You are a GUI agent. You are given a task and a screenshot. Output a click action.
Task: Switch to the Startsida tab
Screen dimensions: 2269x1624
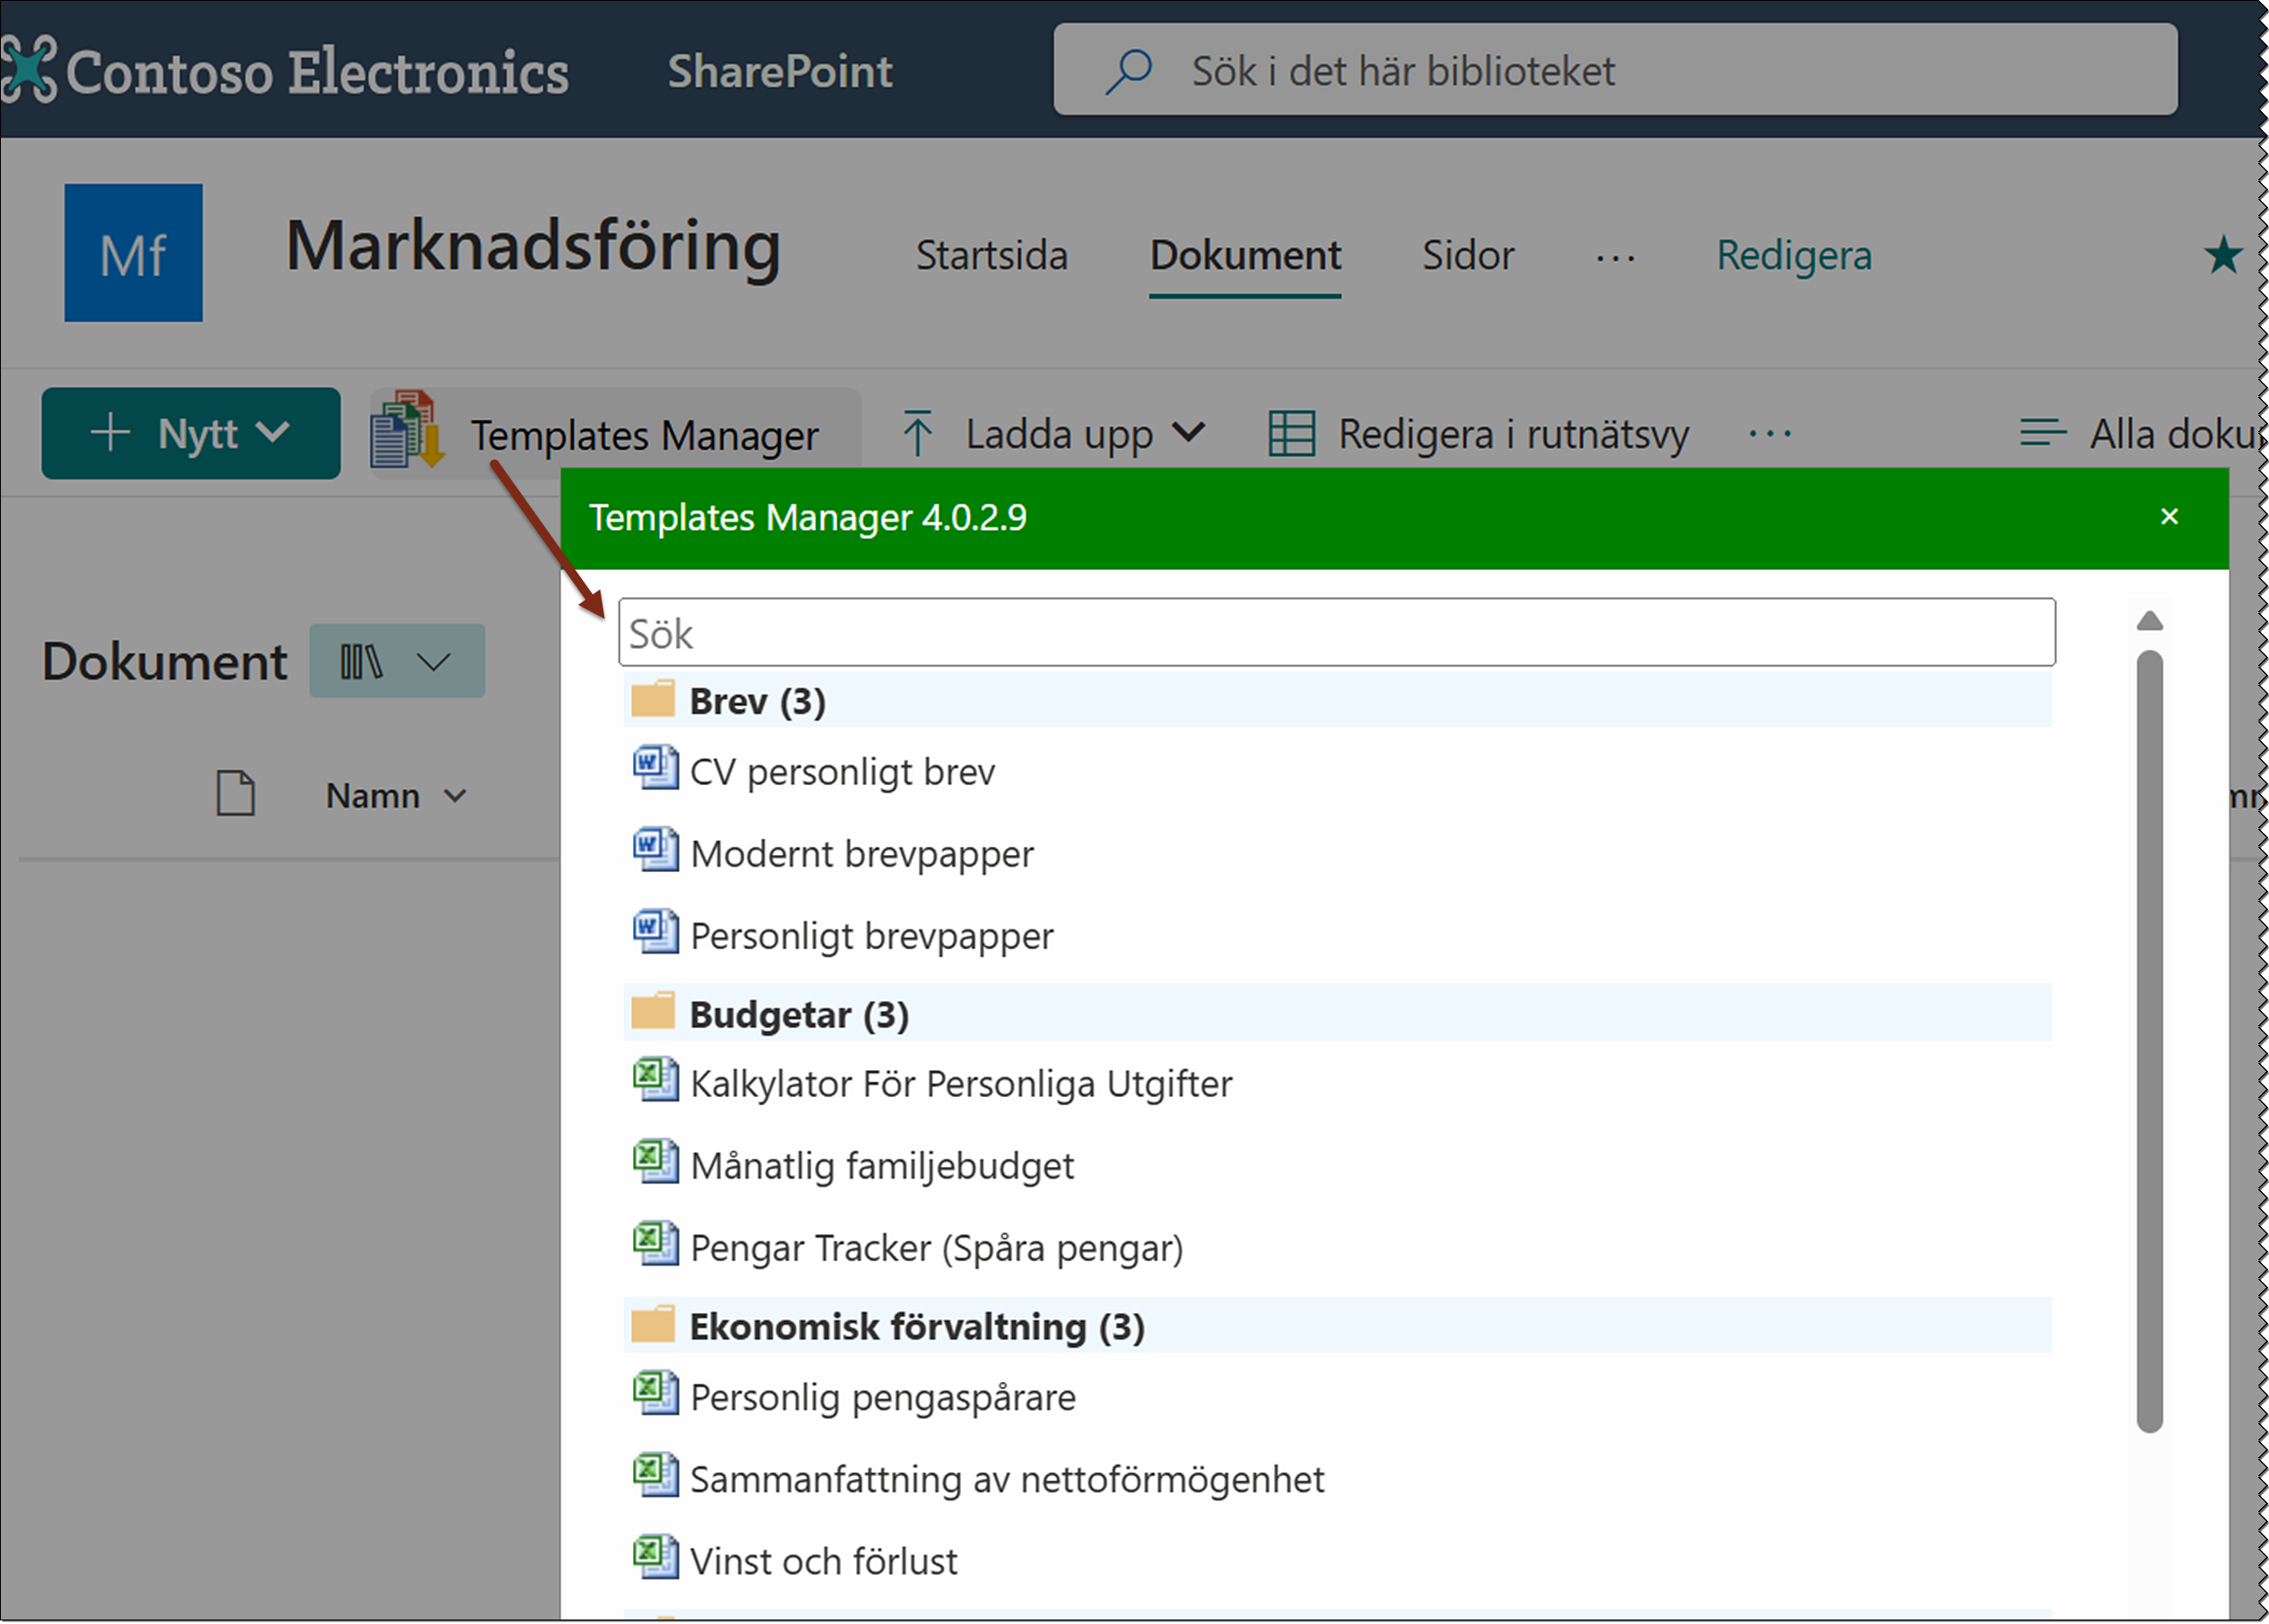coord(992,255)
